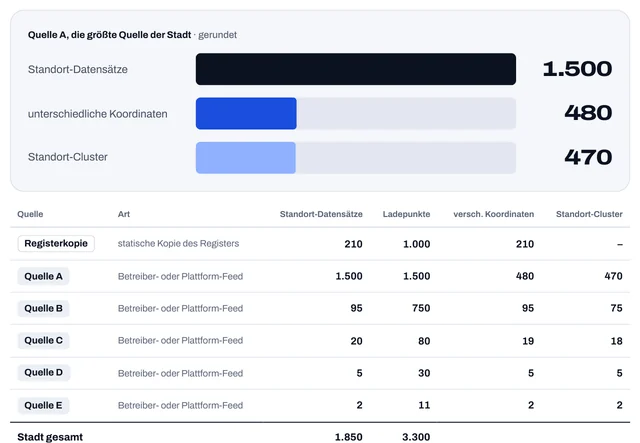
Task: Click Quelle A's Standort-Cluster value 470
Action: click(x=613, y=276)
